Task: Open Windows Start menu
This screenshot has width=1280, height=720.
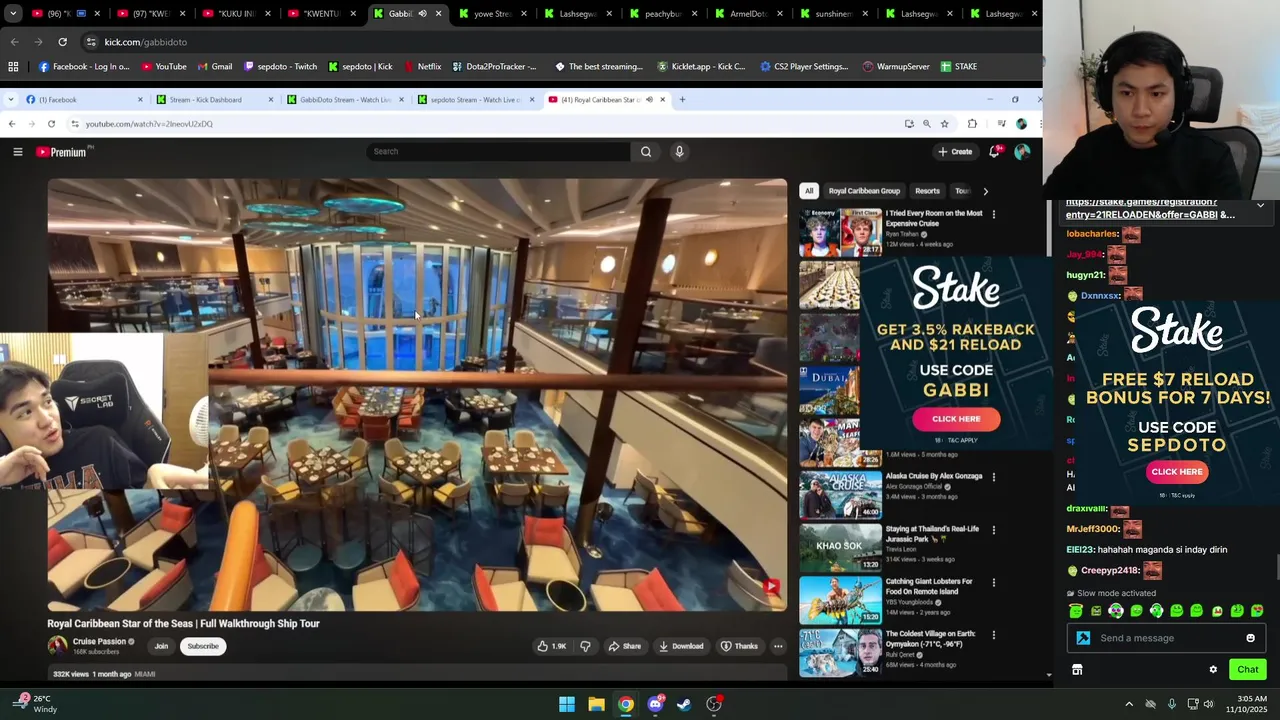Action: (x=567, y=704)
